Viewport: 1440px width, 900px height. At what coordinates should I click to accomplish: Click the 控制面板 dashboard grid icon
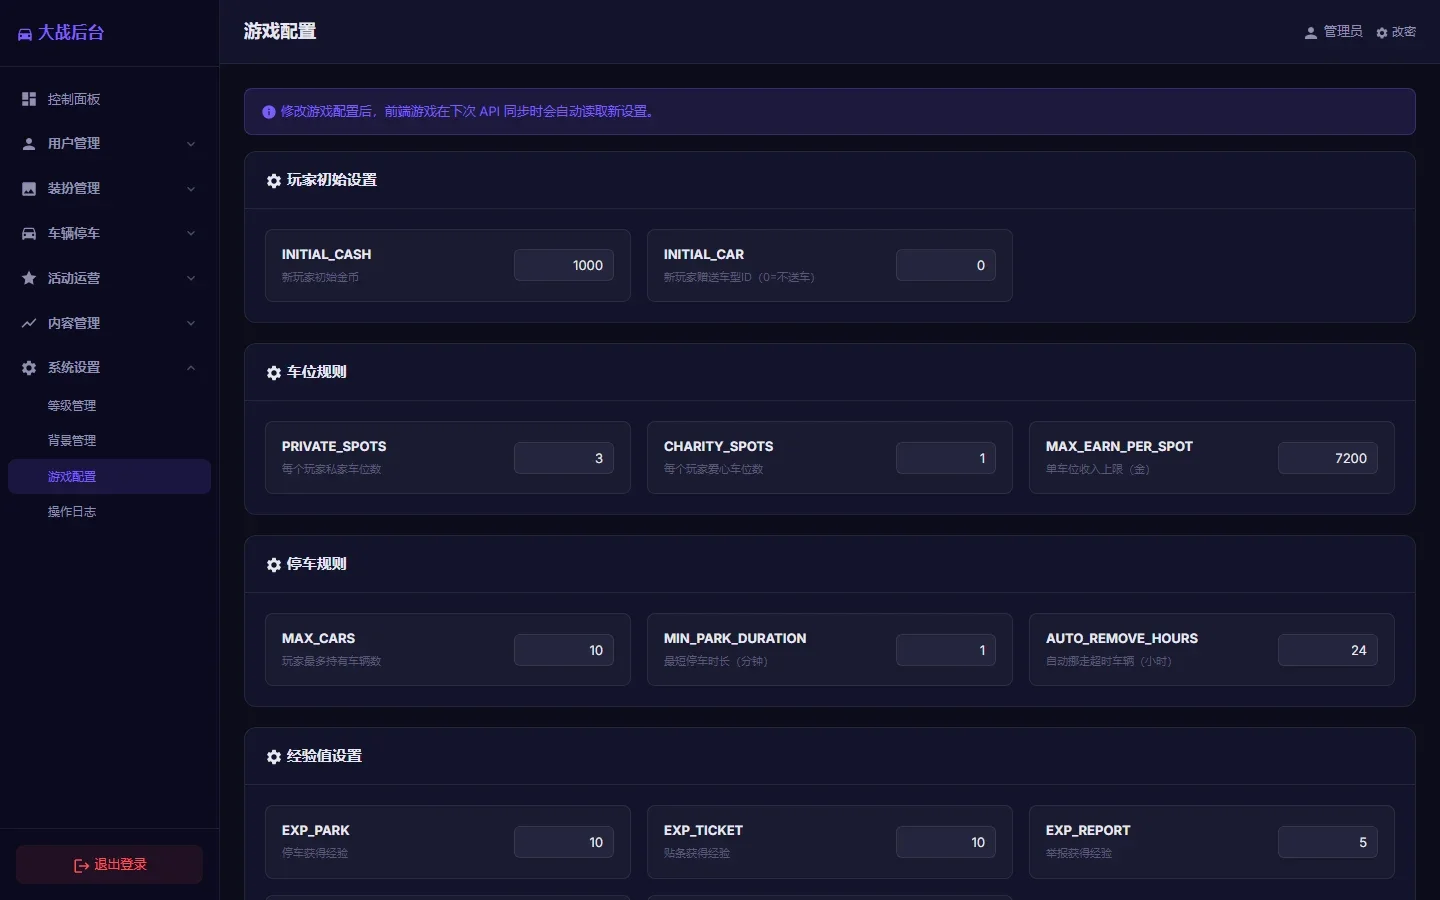pos(29,99)
